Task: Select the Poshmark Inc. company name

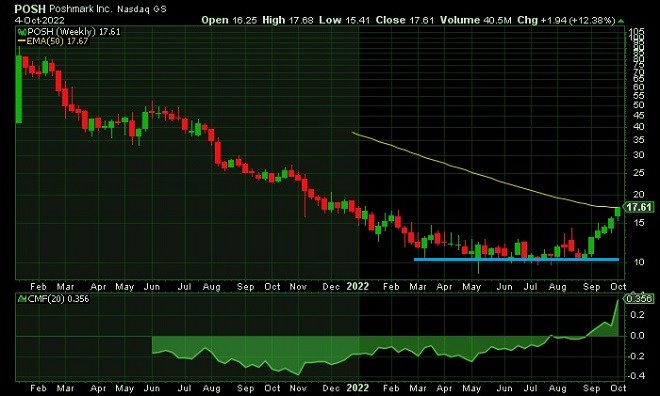Action: pyautogui.click(x=80, y=8)
